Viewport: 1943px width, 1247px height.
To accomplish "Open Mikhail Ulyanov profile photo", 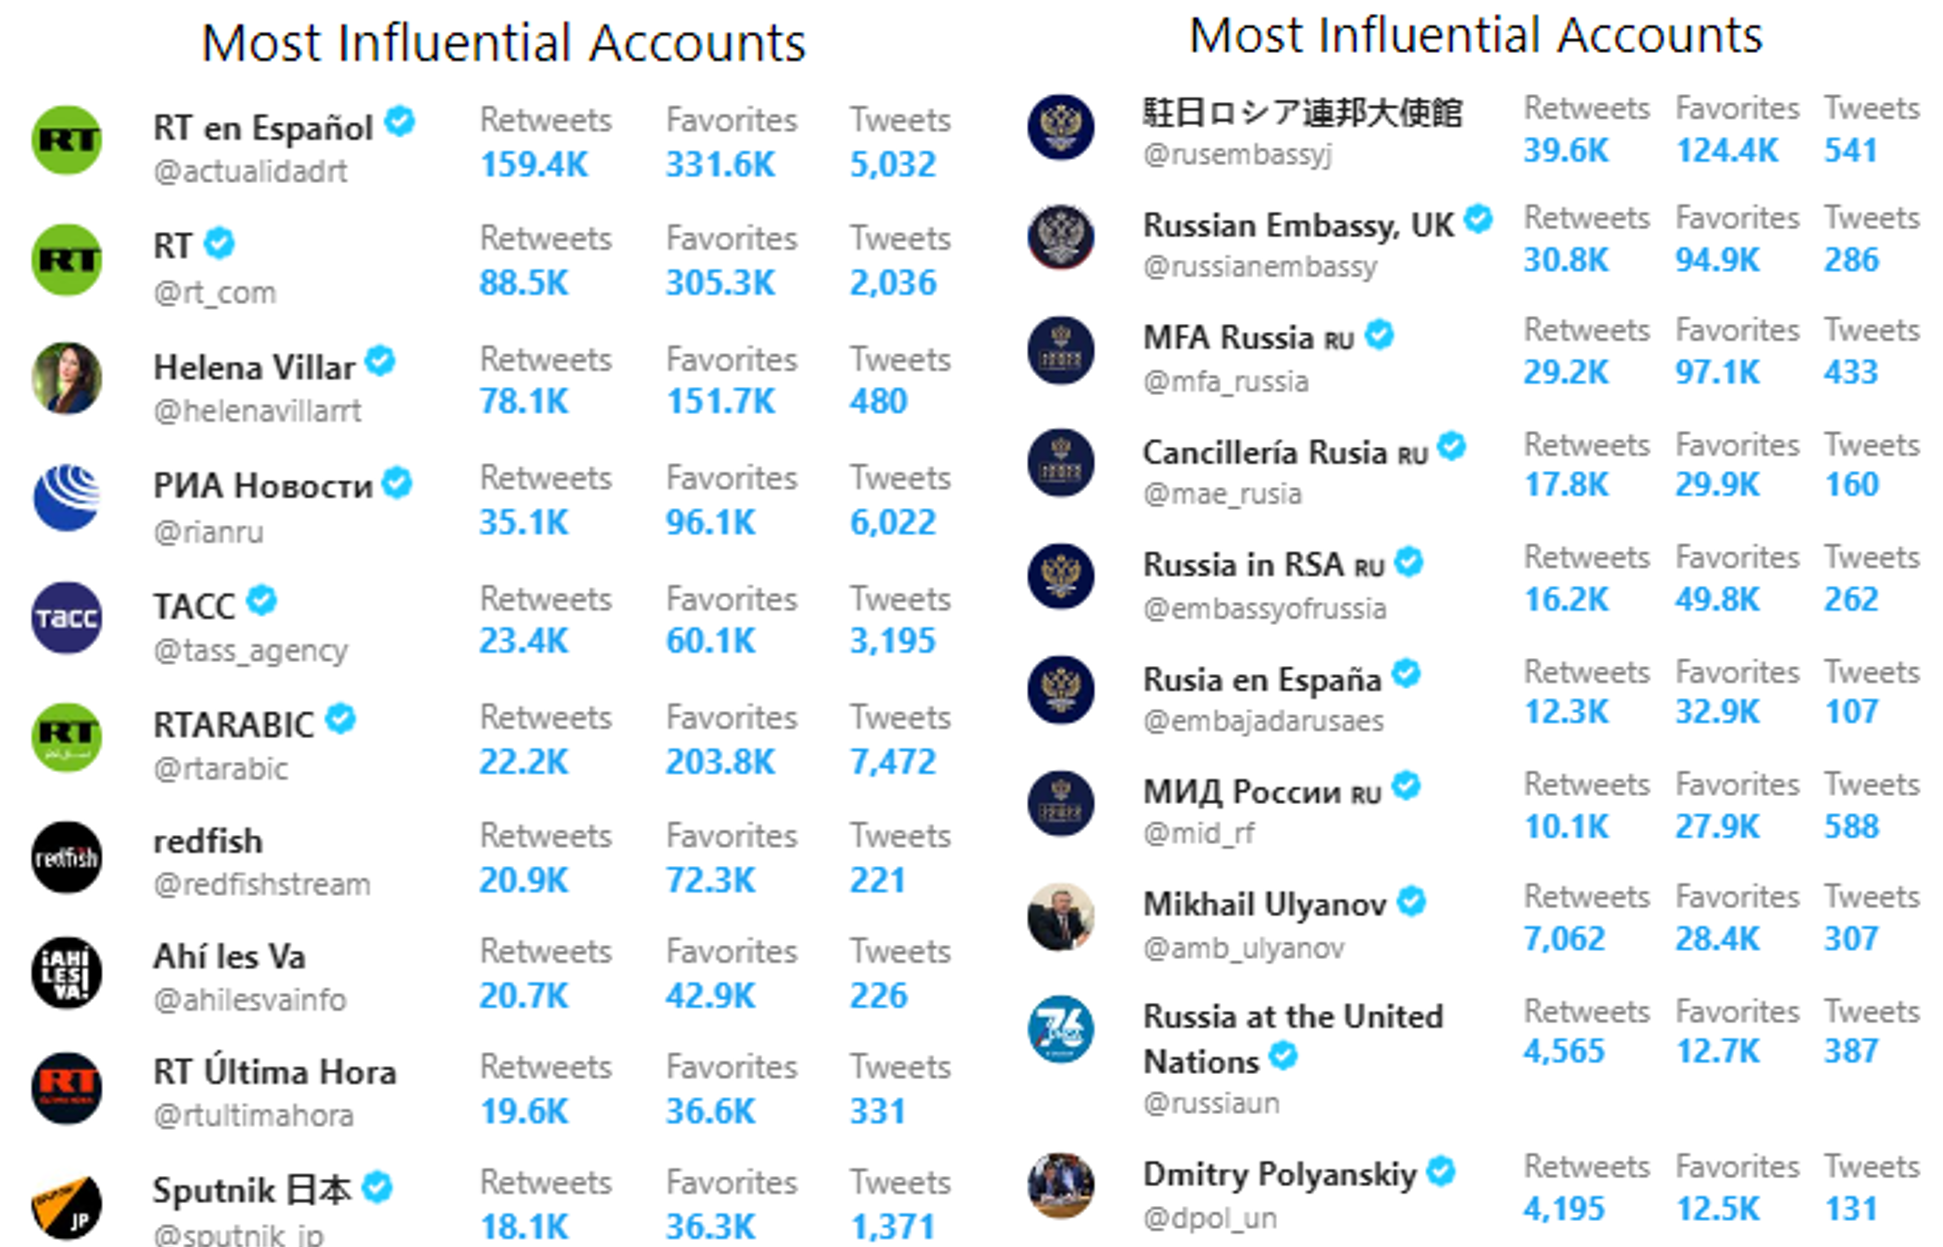I will point(1061,916).
